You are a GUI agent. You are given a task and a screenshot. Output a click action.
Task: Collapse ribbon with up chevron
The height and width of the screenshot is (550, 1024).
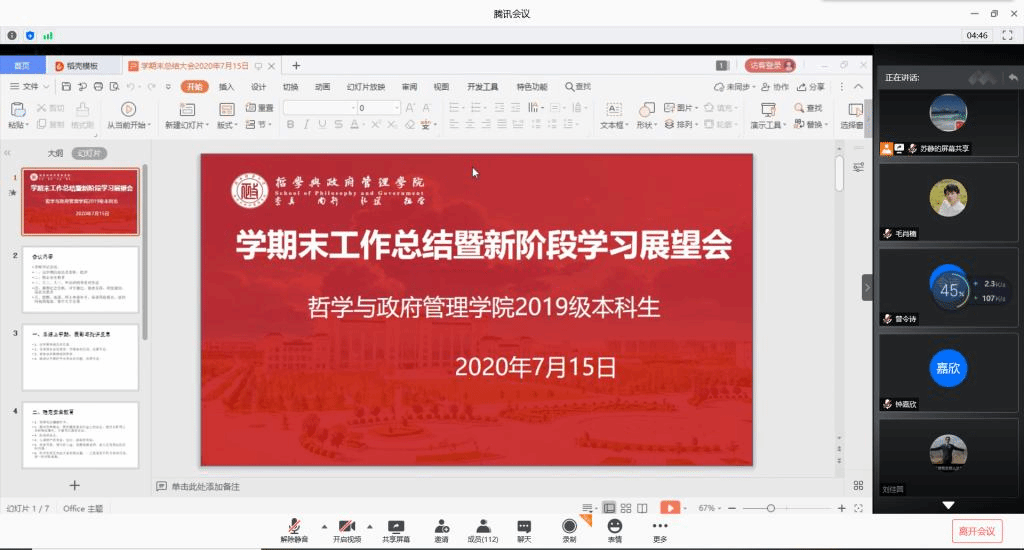click(858, 86)
